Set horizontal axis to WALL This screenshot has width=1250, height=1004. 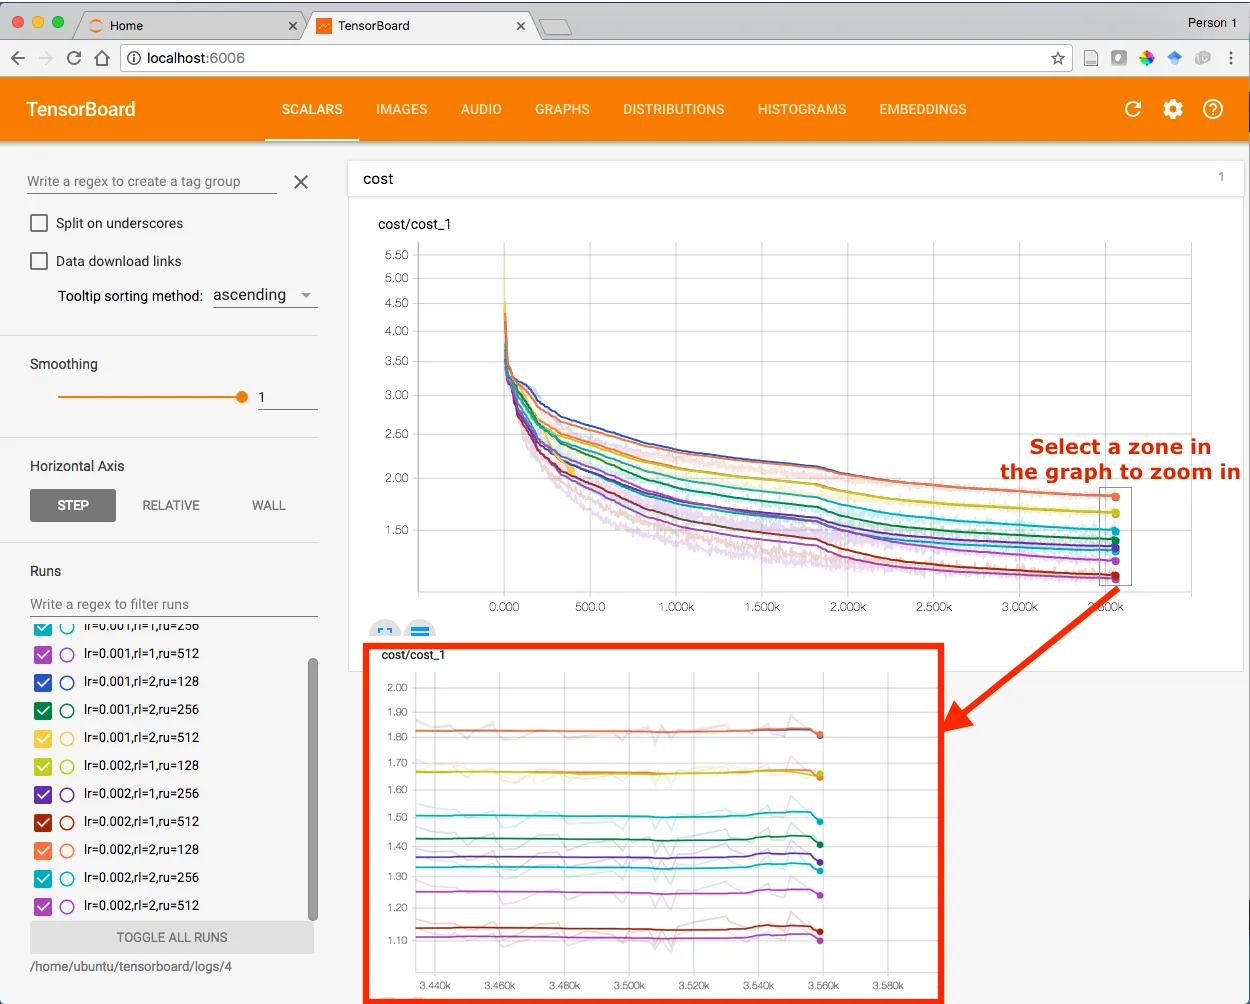269,505
